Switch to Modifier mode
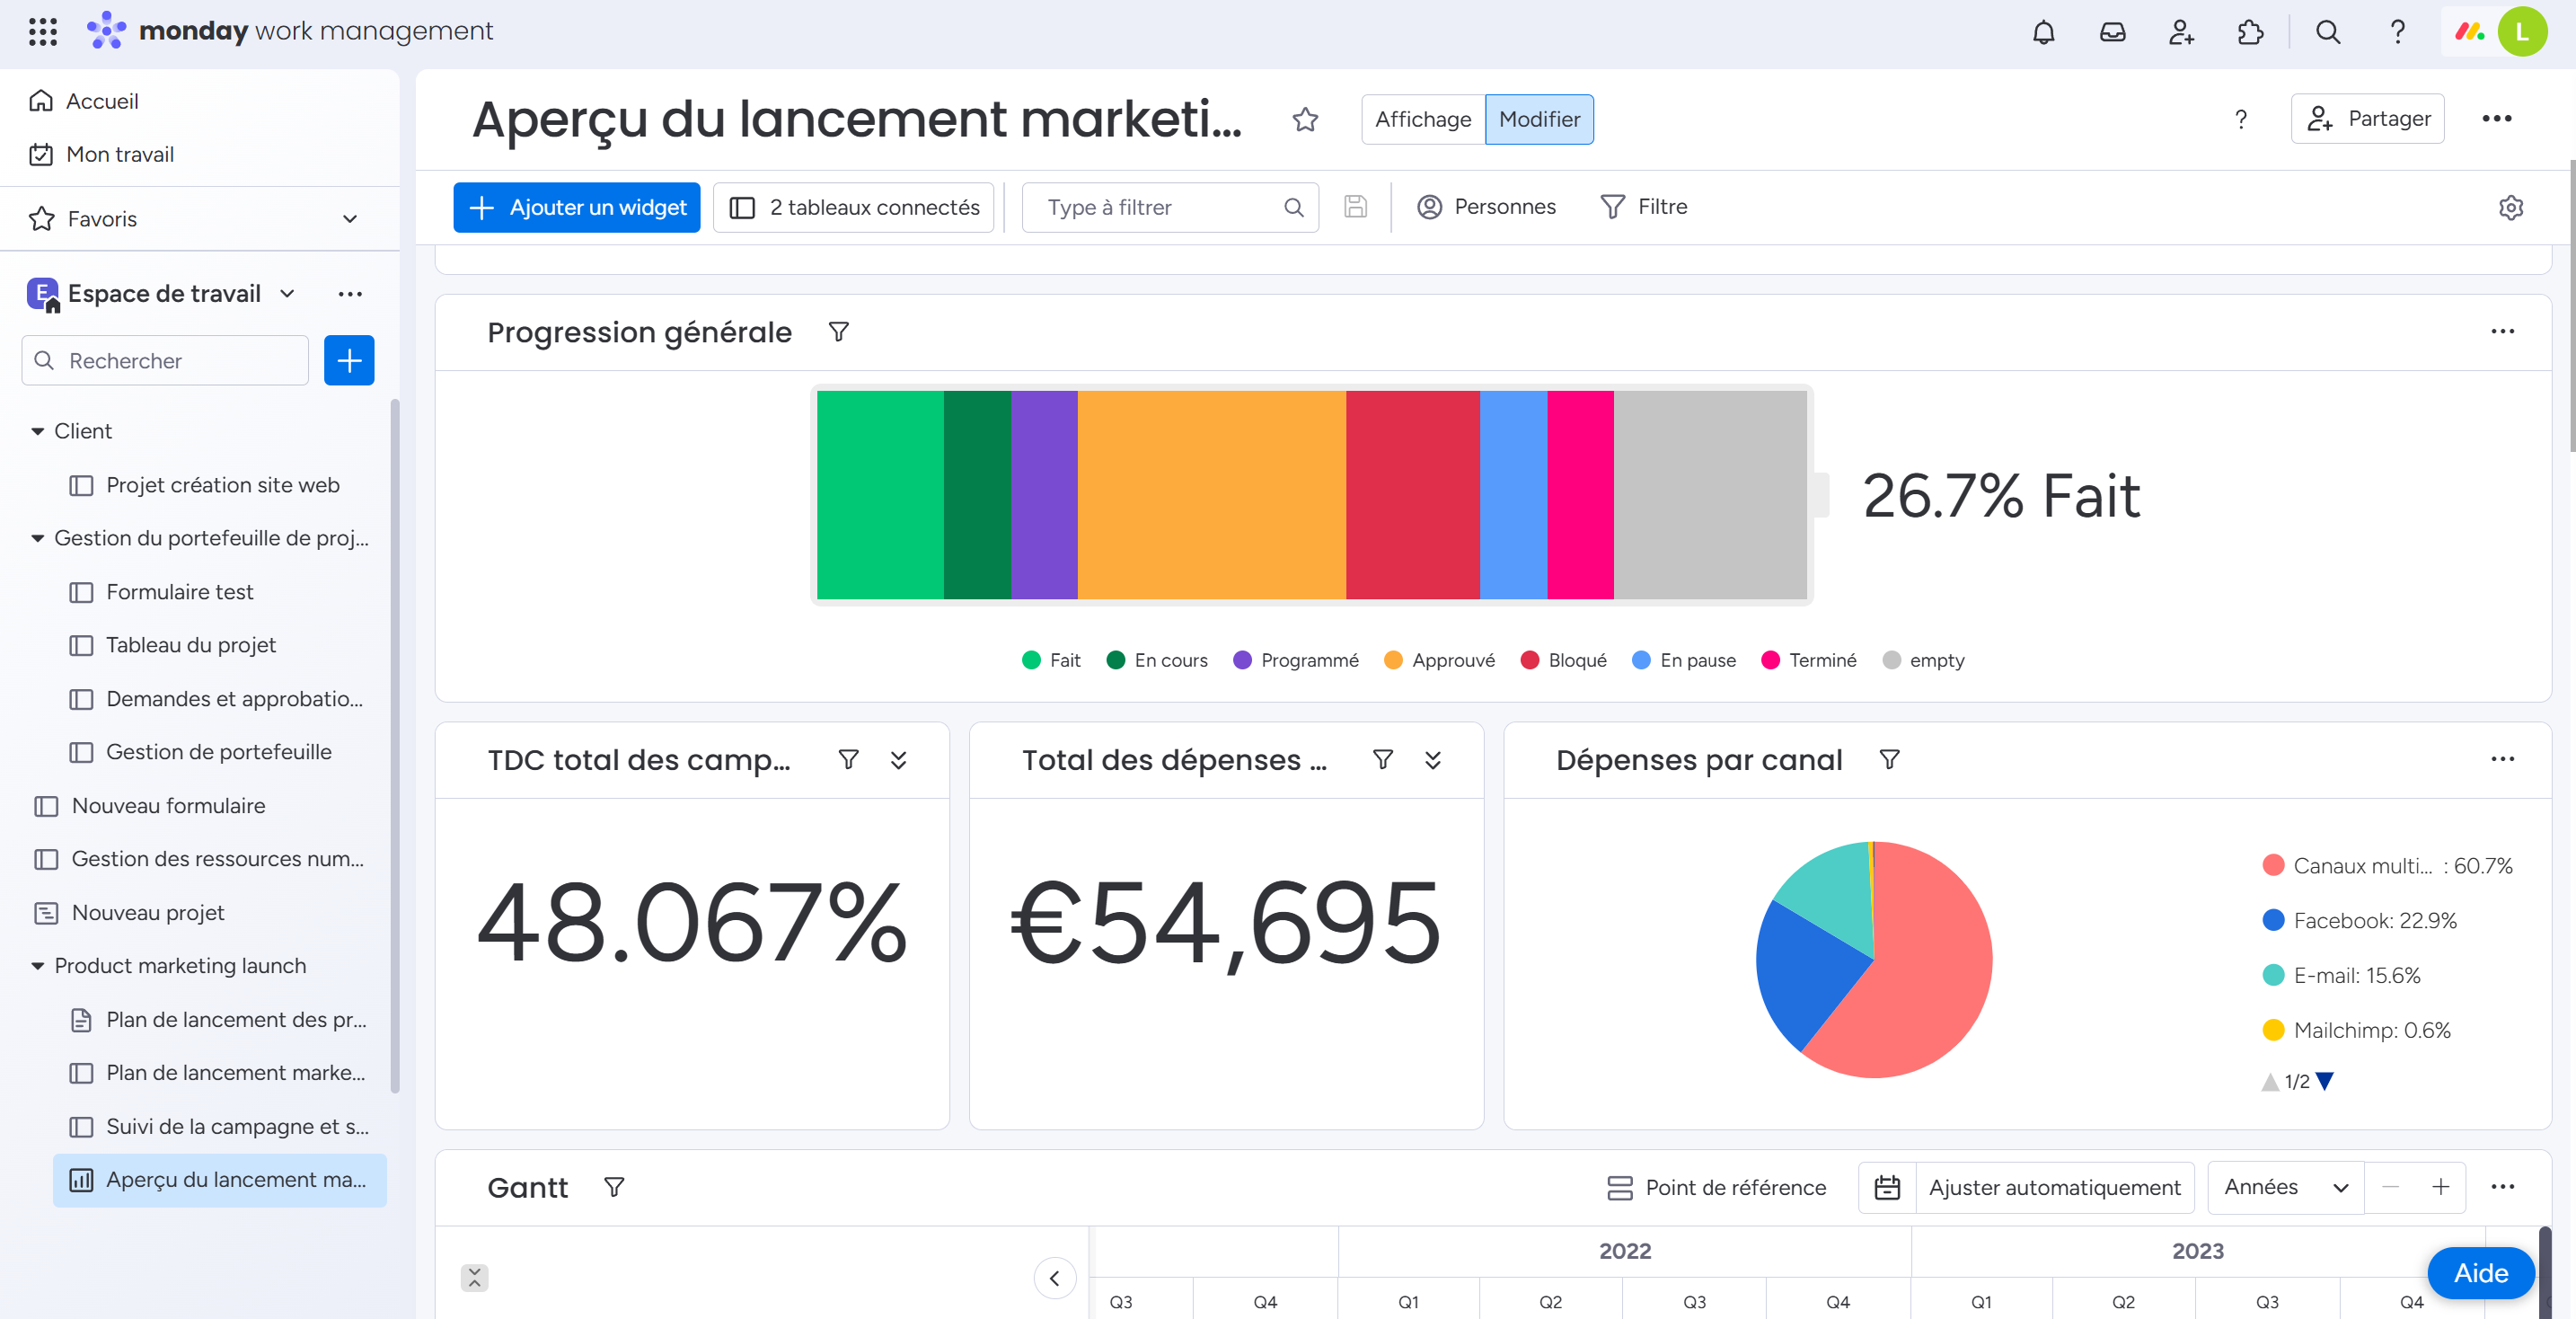This screenshot has width=2576, height=1319. click(x=1539, y=120)
